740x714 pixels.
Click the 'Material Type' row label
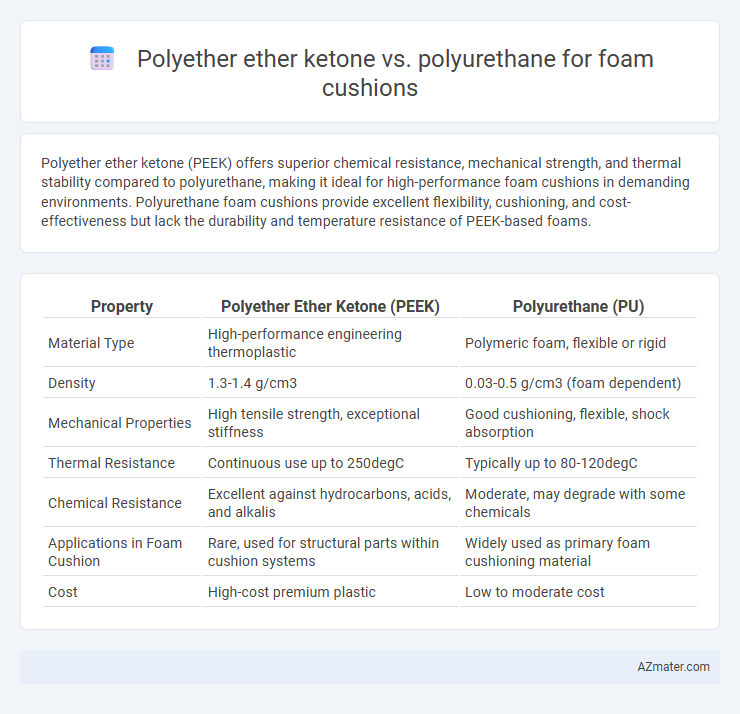click(91, 343)
